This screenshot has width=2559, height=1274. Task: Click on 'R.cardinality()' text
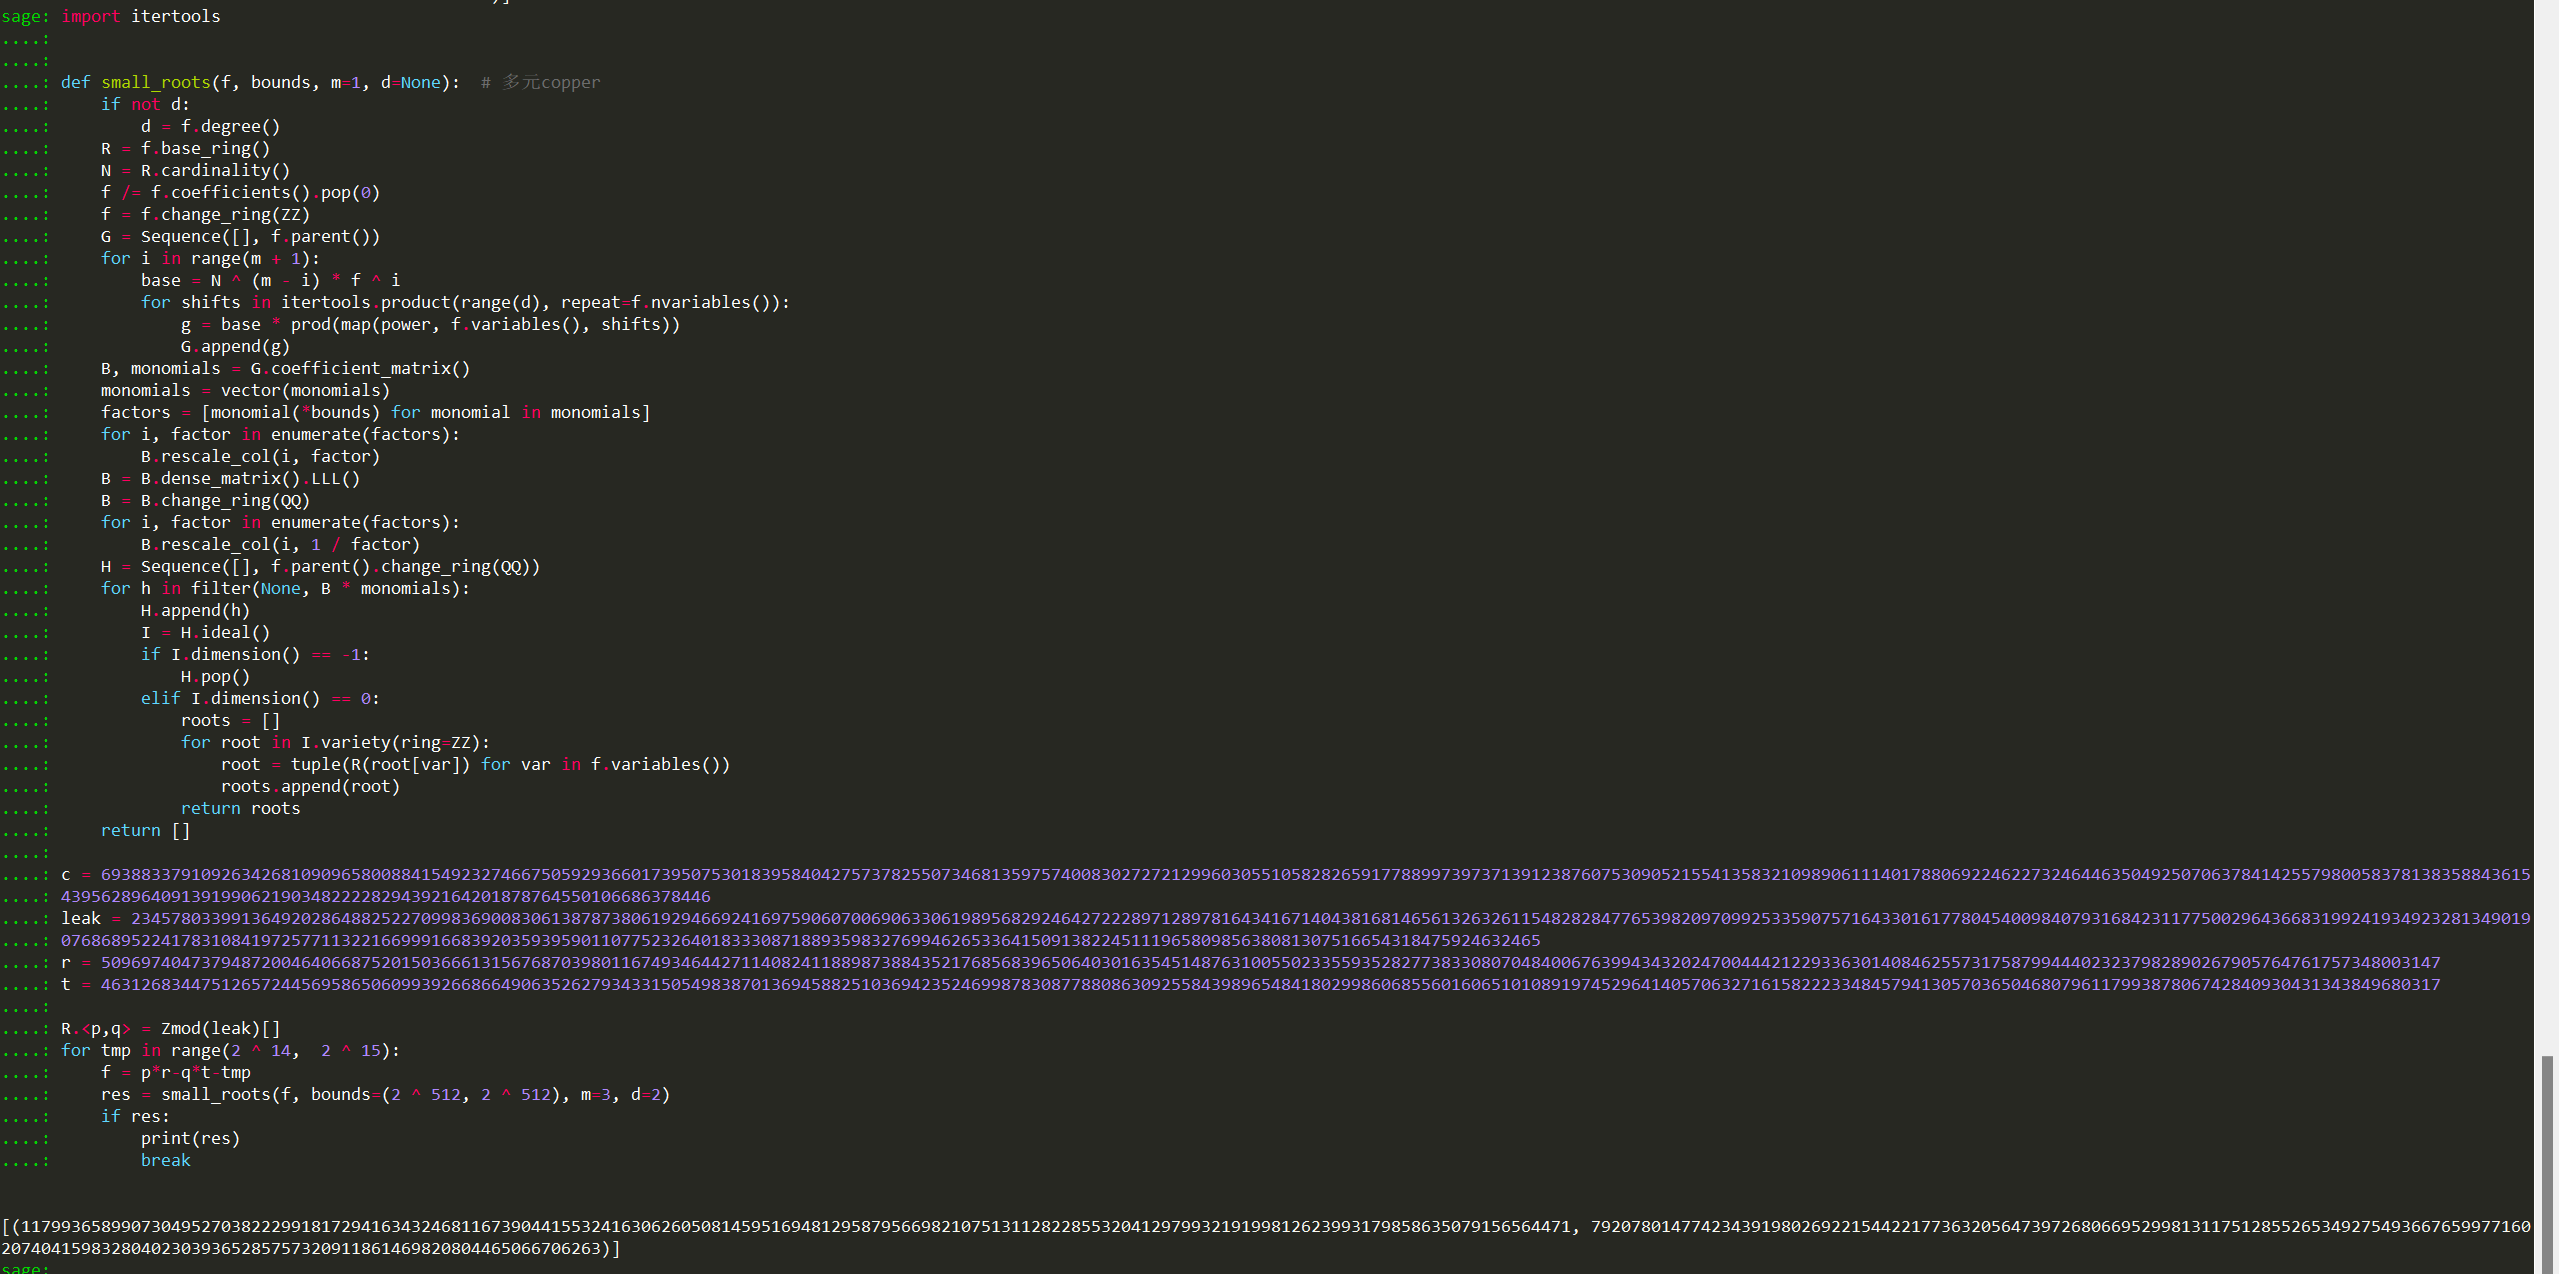[215, 170]
